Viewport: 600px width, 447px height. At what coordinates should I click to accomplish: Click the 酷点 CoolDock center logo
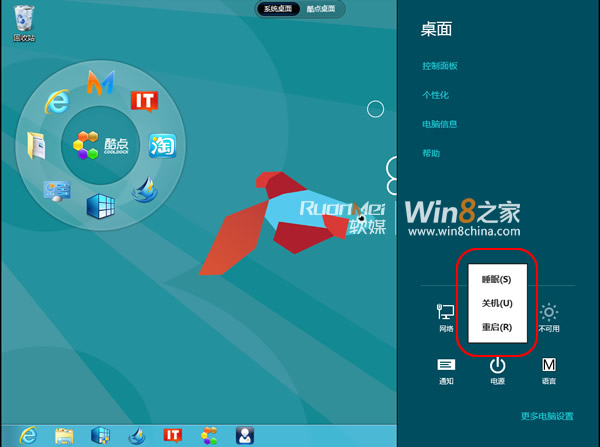100,145
